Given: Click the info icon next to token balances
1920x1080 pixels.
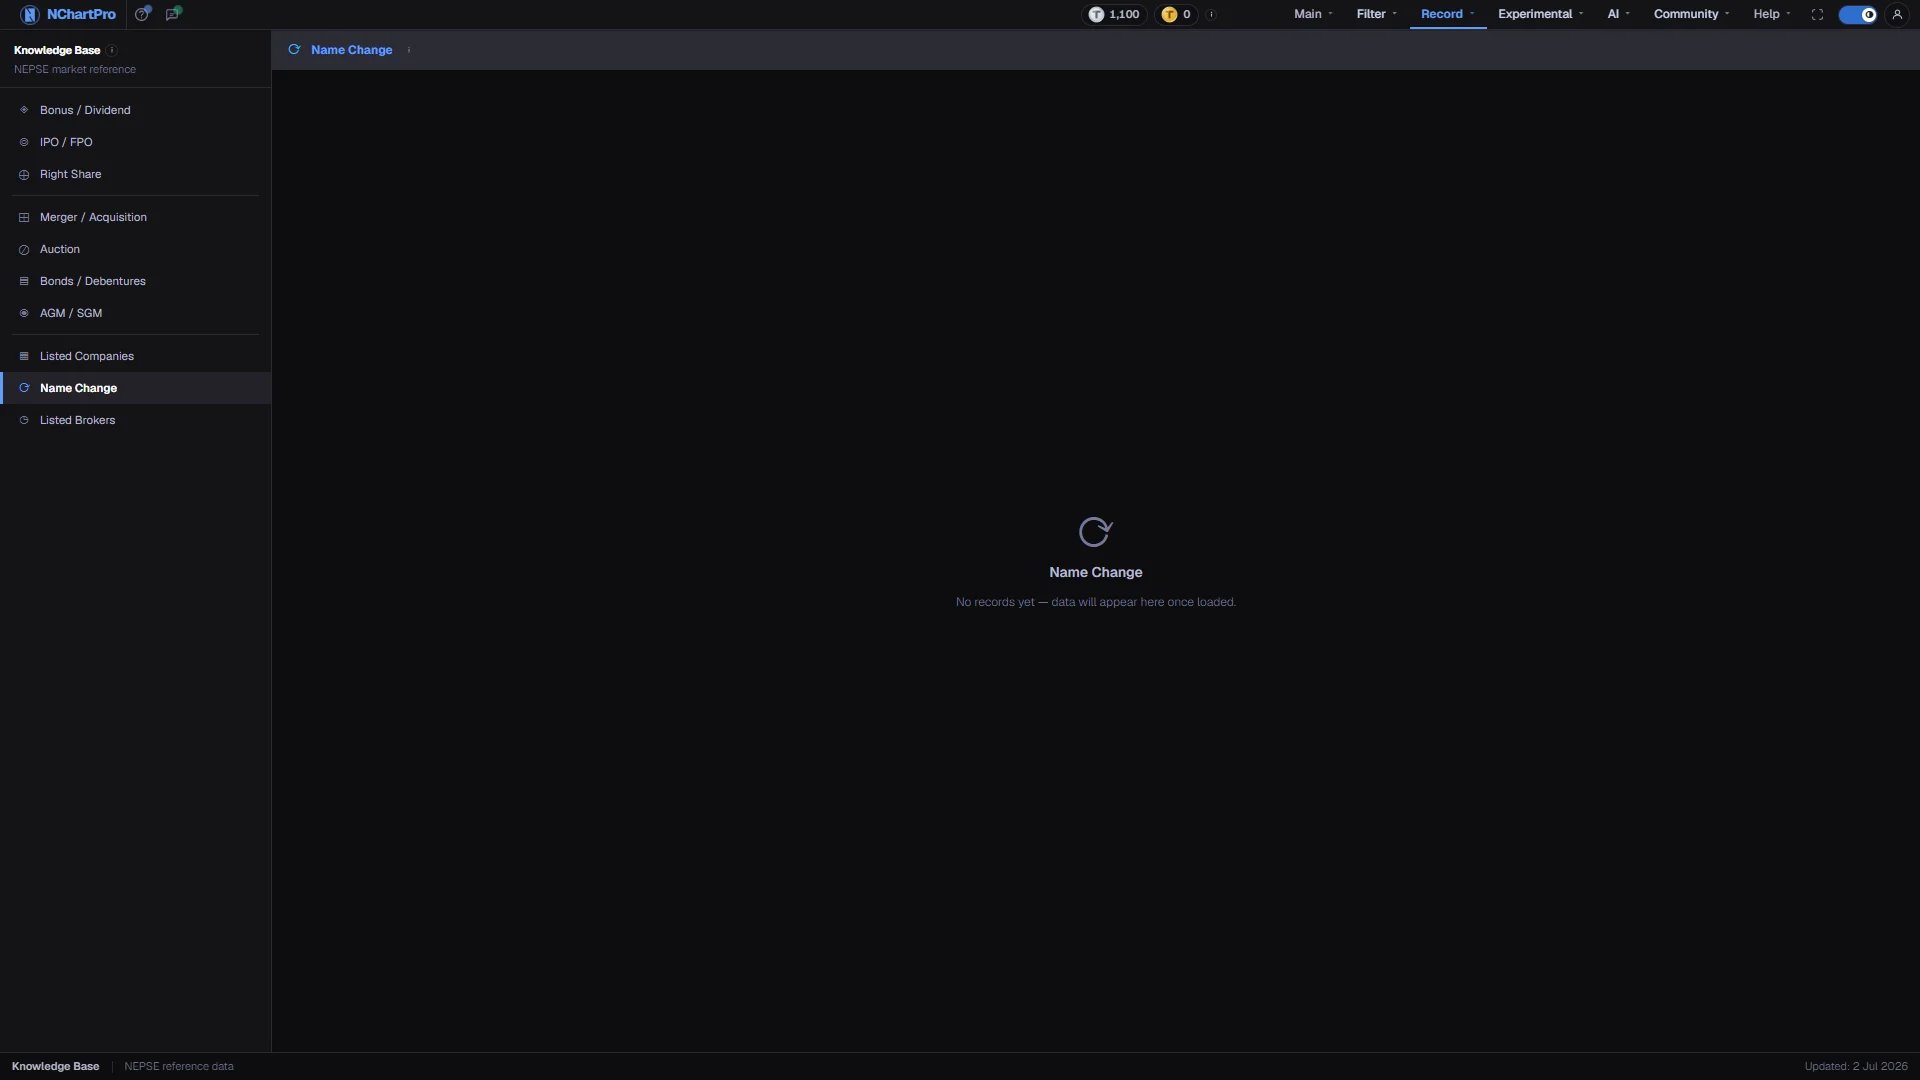Looking at the screenshot, I should point(1211,14).
